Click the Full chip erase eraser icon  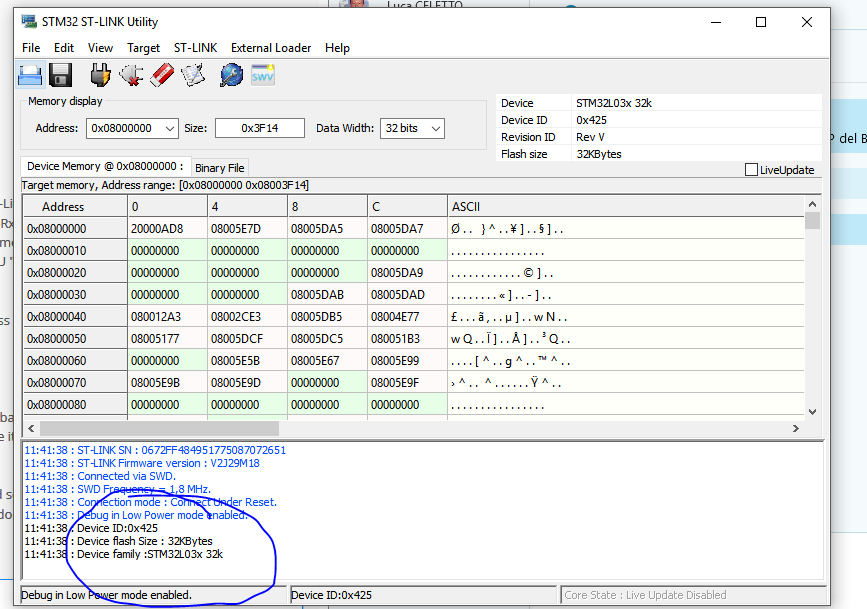point(161,75)
